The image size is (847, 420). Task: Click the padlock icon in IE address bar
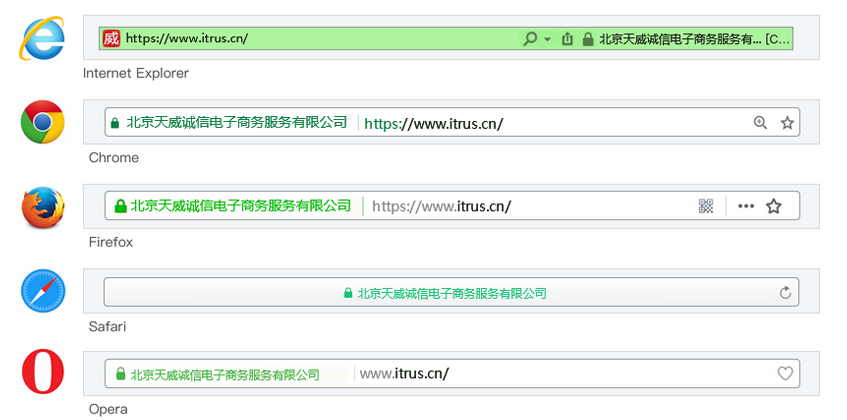[x=588, y=39]
